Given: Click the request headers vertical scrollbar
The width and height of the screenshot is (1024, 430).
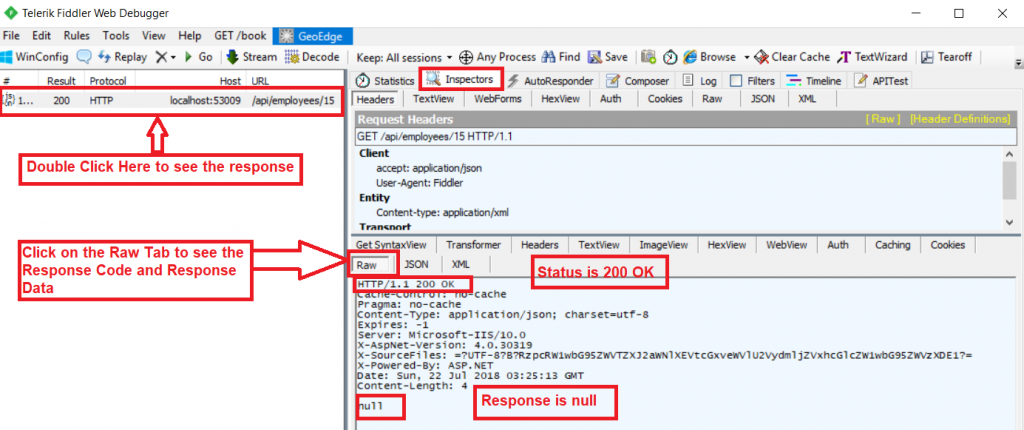Looking at the screenshot, I should (x=1009, y=182).
